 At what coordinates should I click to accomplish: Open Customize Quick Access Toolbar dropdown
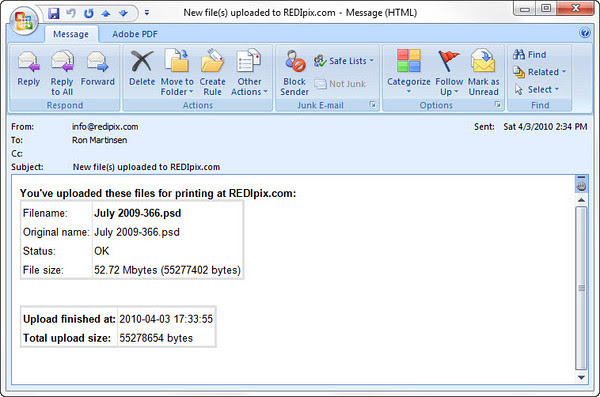(x=147, y=13)
